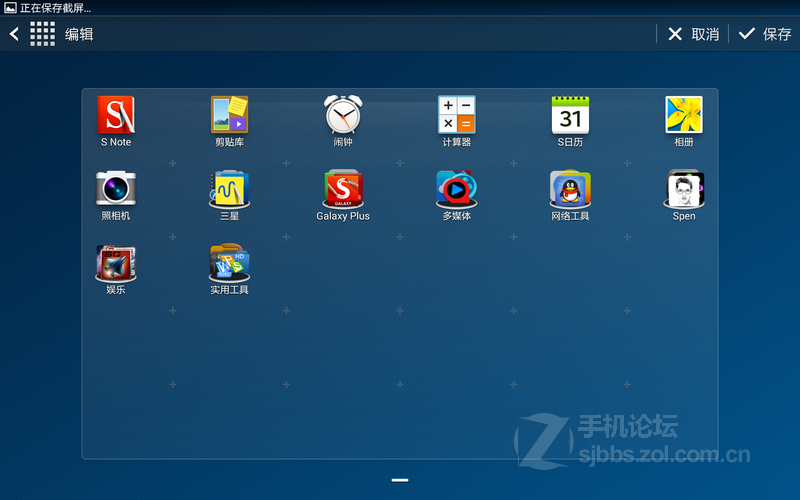Open the 网络工具 folder with QQ penguin

coord(570,189)
